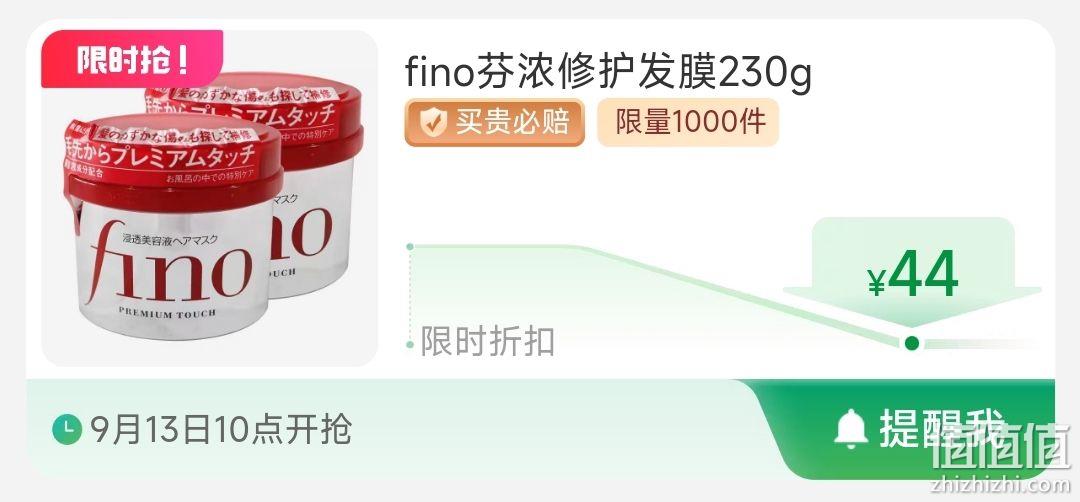The image size is (1080, 502).
Task: Click the 9月13日10点开抢 start time text
Action: click(221, 430)
